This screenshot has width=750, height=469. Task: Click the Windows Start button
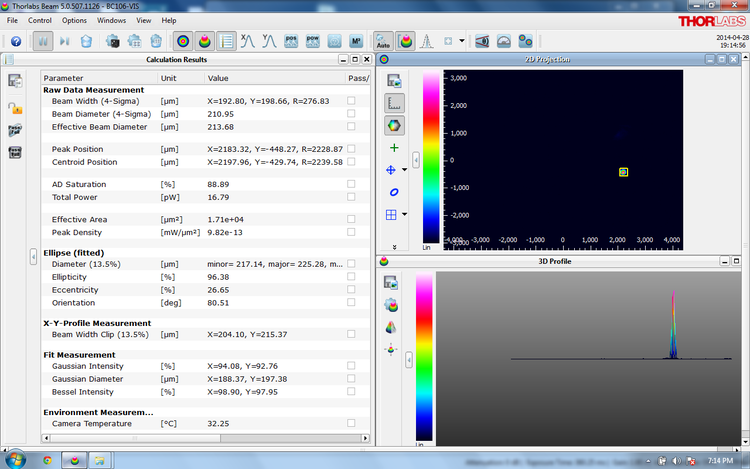15,460
